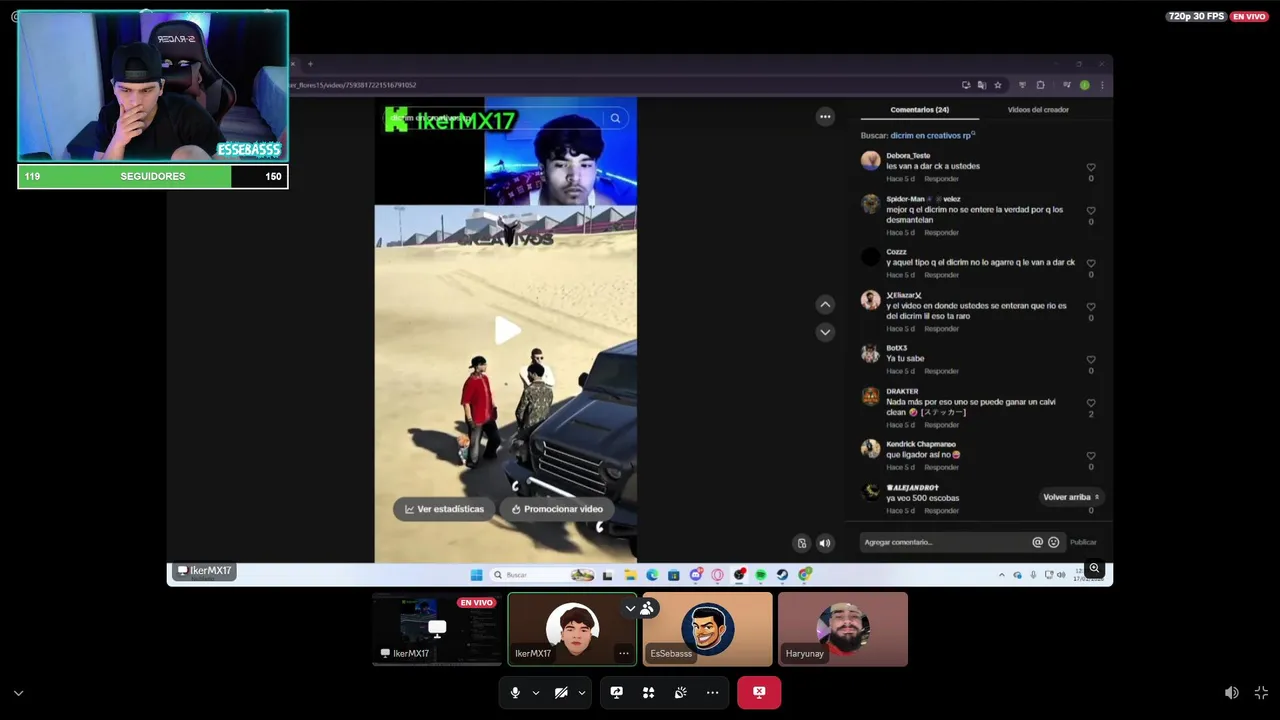Open the soundboard panel
1280x720 pixels.
680,692
